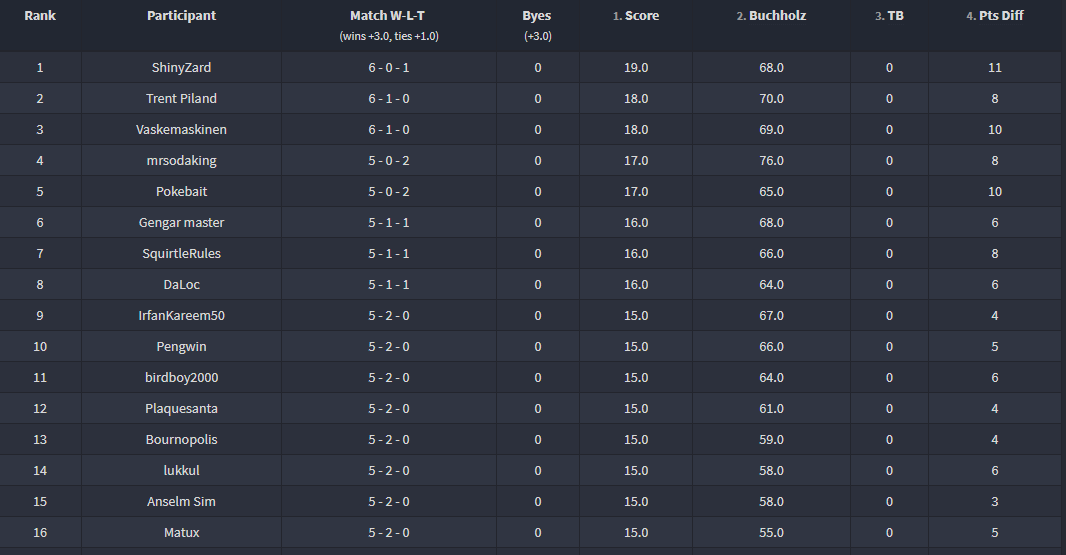Viewport: 1066px width, 555px height.
Task: Select participant Matux
Action: [x=182, y=533]
